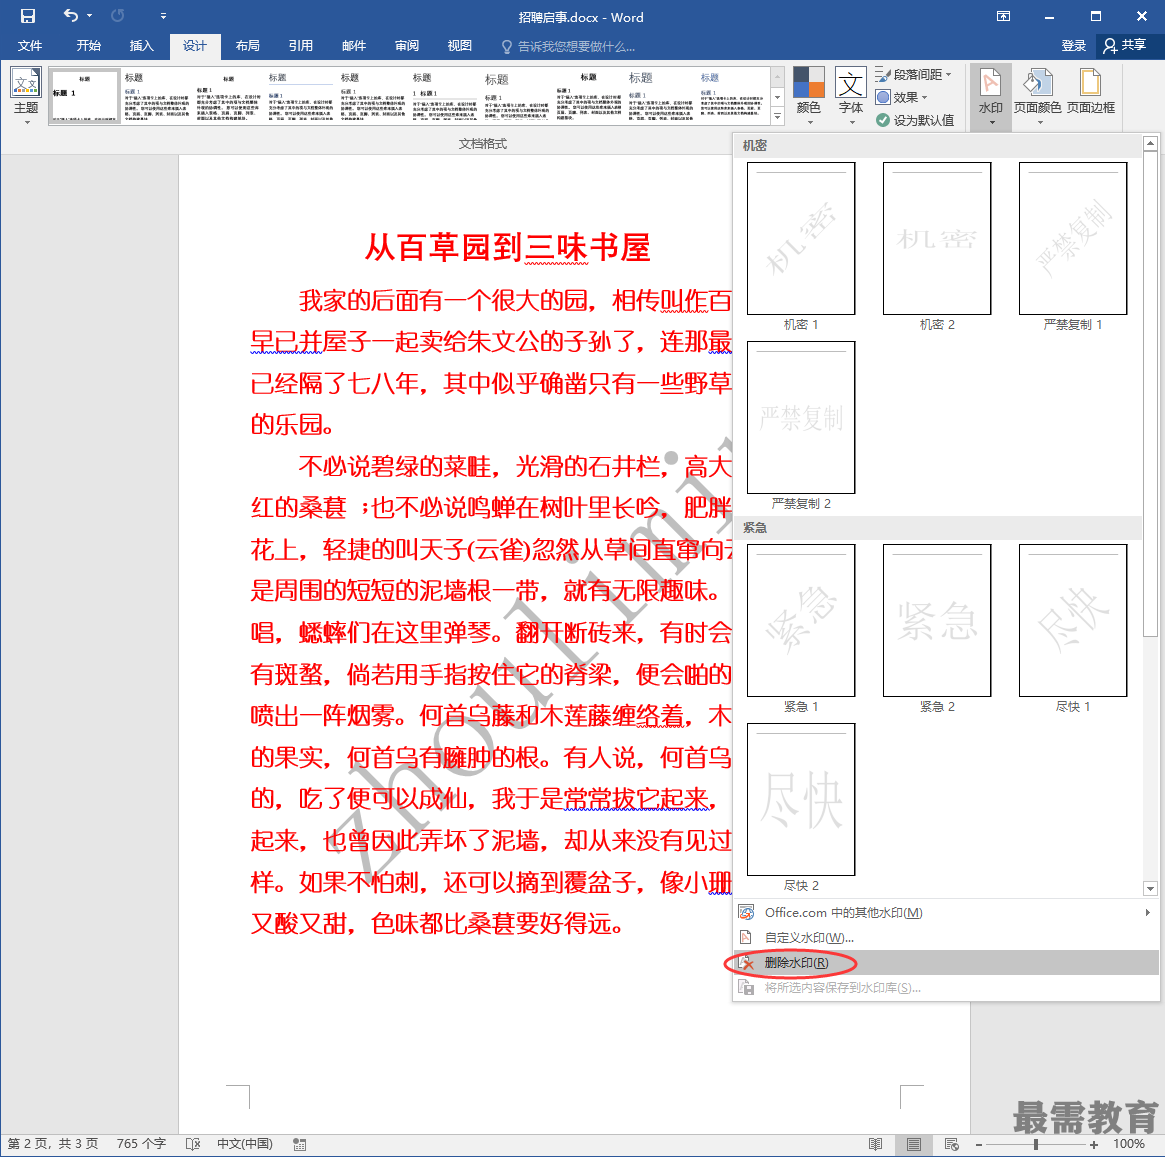Switch to the 视图 ribbon tab
This screenshot has width=1165, height=1157.
coord(459,46)
